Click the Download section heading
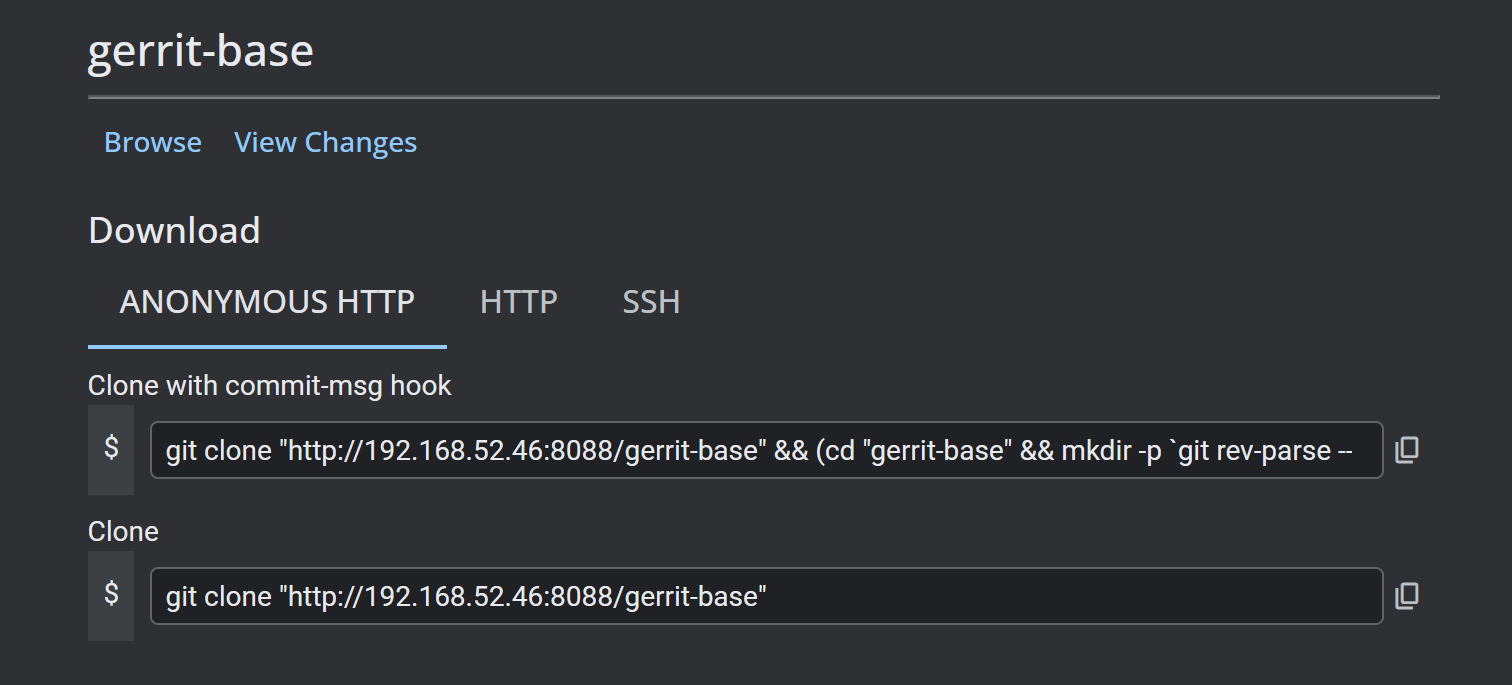The width and height of the screenshot is (1512, 685). (174, 231)
